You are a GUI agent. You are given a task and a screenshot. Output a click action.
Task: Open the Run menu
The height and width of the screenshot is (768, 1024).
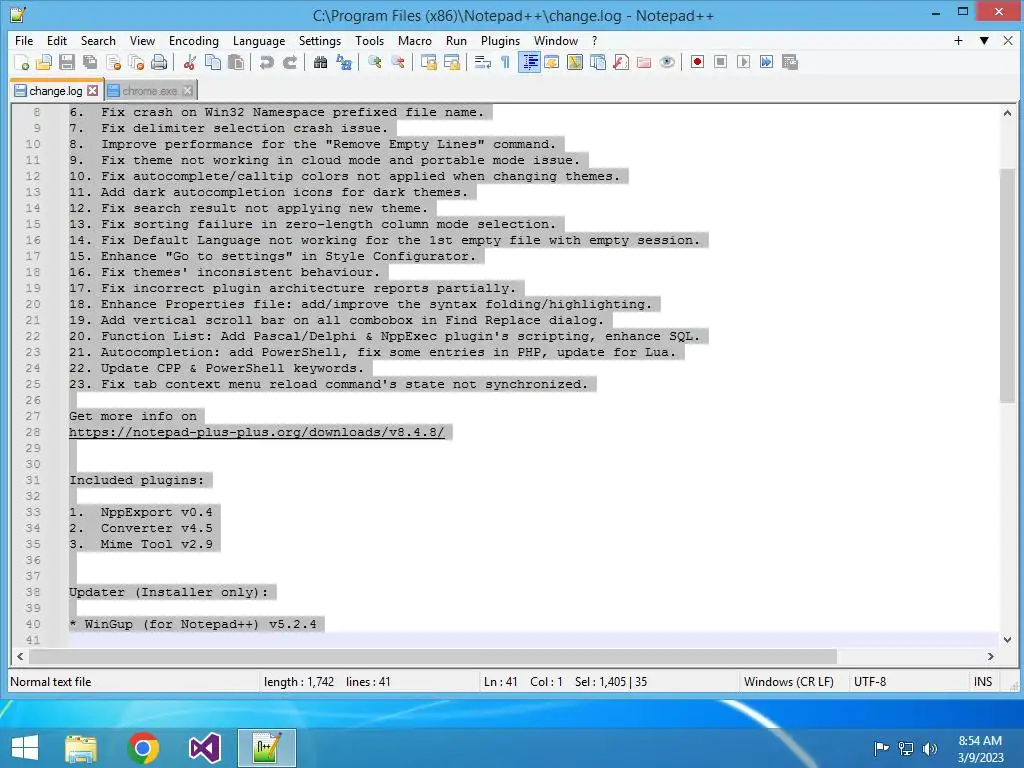[x=456, y=40]
